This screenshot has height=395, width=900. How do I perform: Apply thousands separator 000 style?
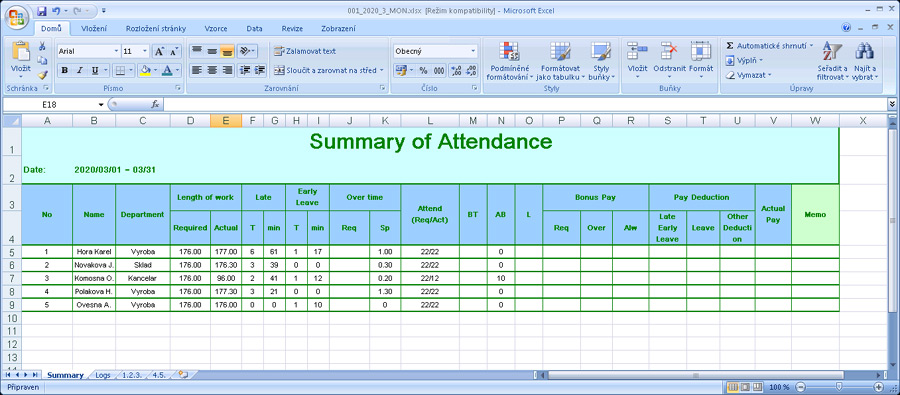pyautogui.click(x=439, y=70)
